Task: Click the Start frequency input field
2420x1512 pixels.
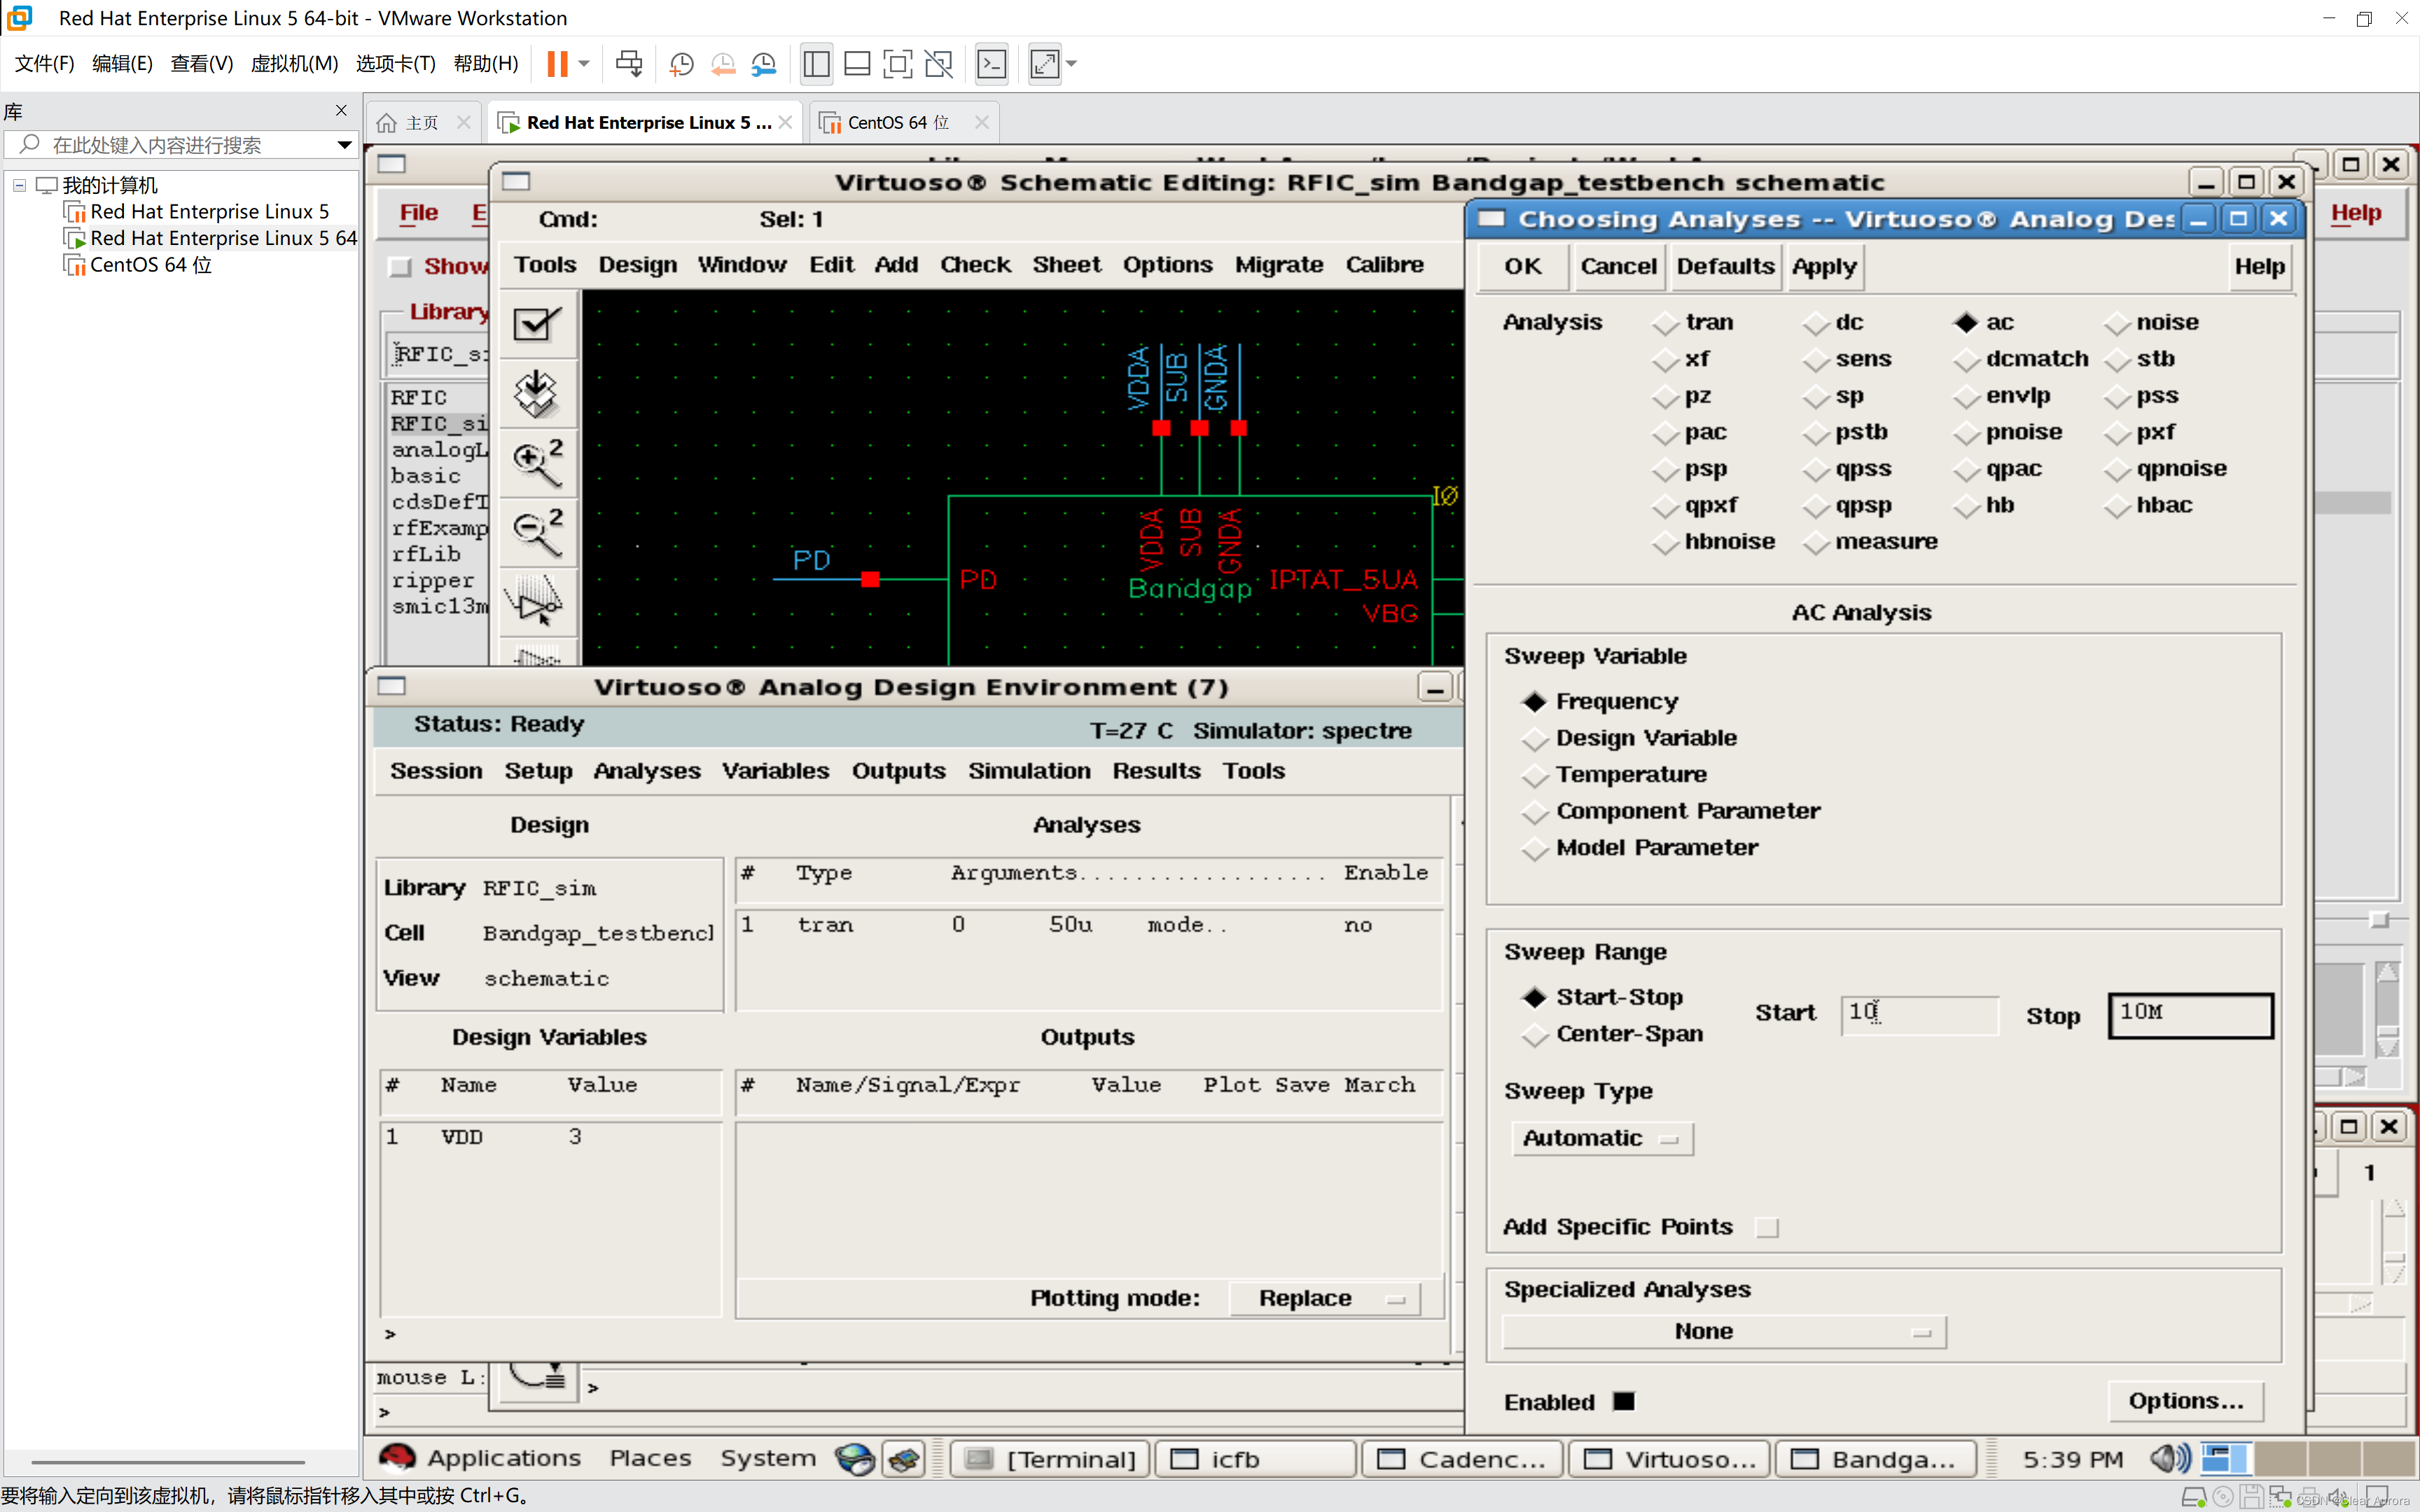Action: pos(1918,1013)
